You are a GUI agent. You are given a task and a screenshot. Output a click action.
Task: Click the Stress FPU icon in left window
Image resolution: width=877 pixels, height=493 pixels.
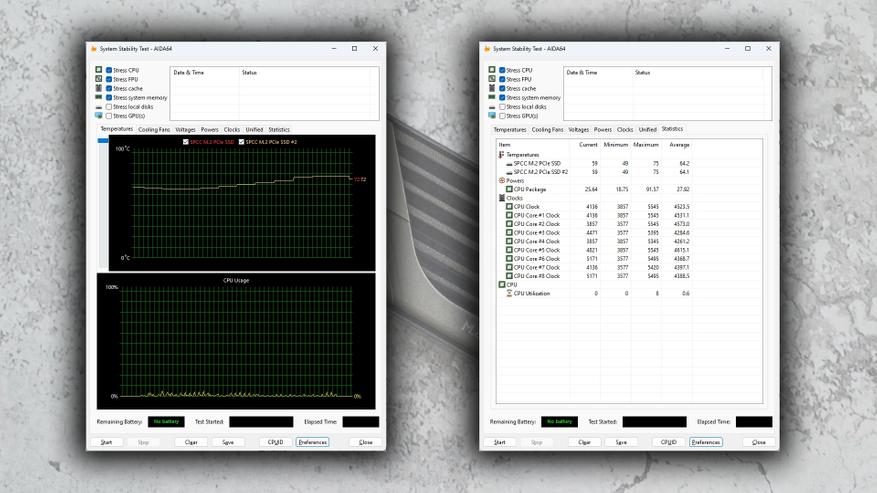[x=99, y=79]
